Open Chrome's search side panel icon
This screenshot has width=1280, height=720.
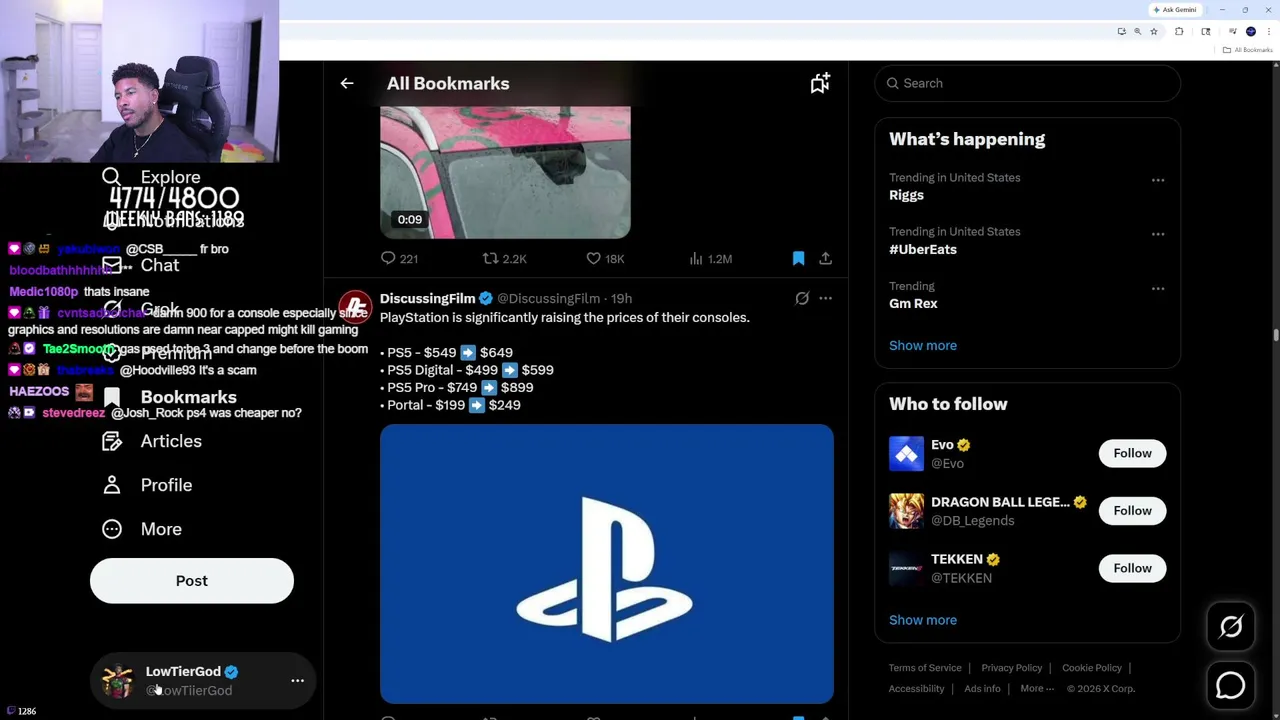tap(1206, 31)
